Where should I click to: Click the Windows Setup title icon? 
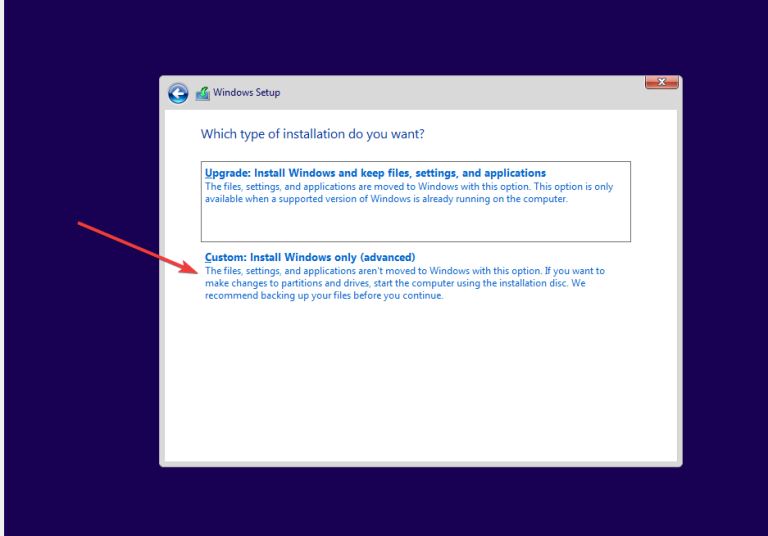pos(203,93)
